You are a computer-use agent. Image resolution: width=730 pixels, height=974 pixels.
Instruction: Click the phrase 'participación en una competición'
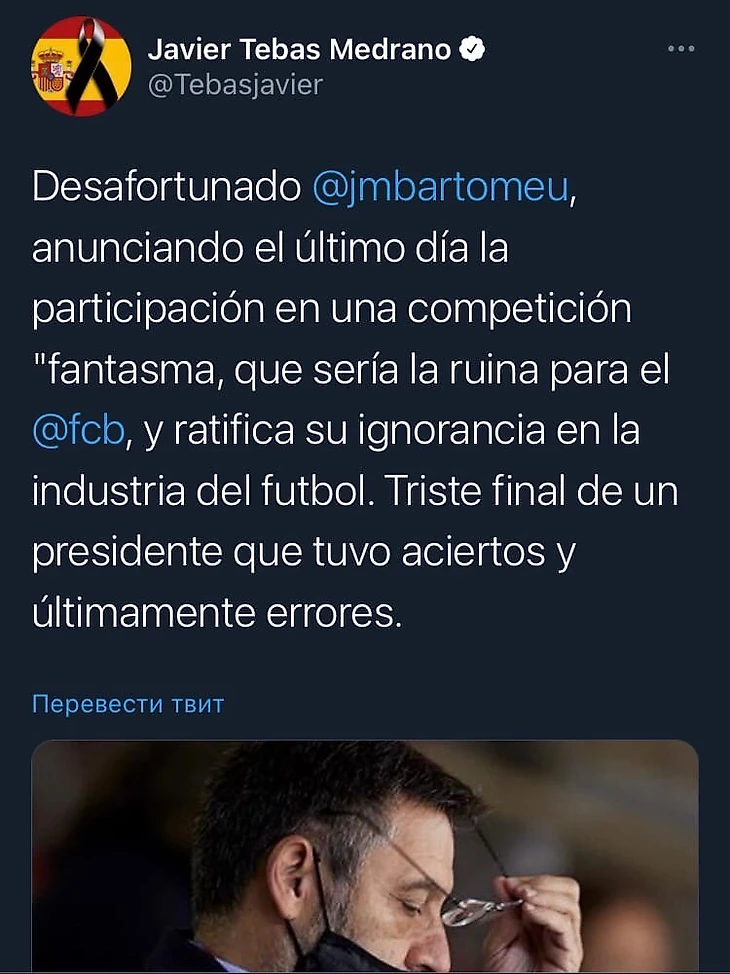click(x=332, y=309)
